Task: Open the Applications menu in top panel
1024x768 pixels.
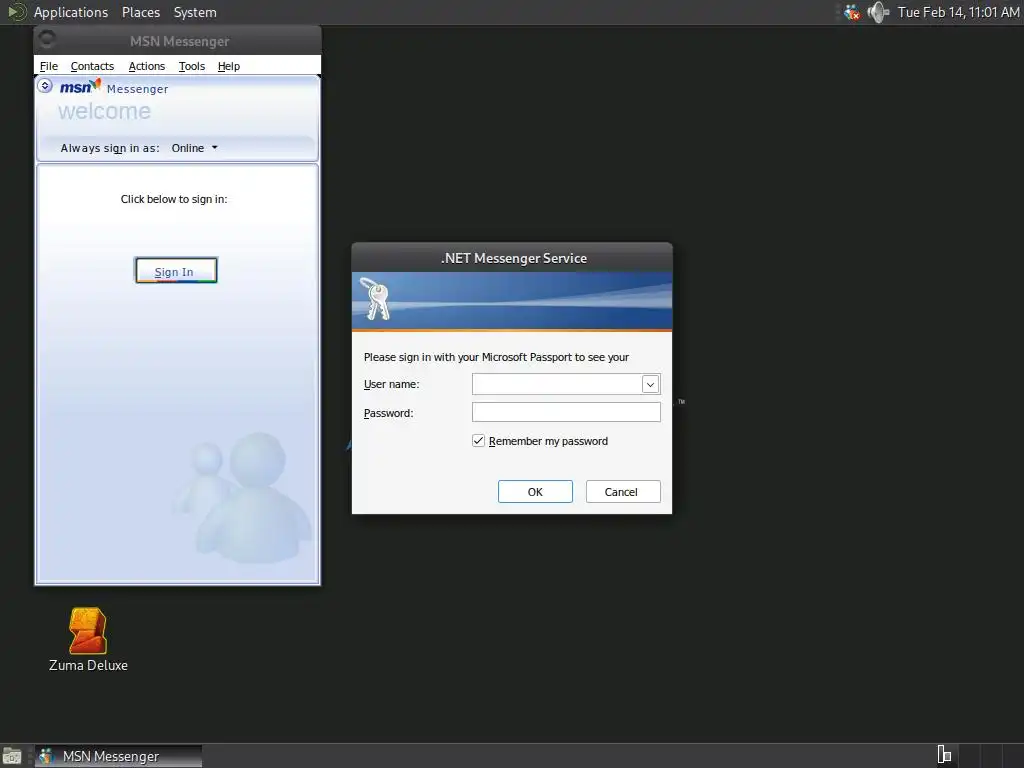Action: [71, 12]
